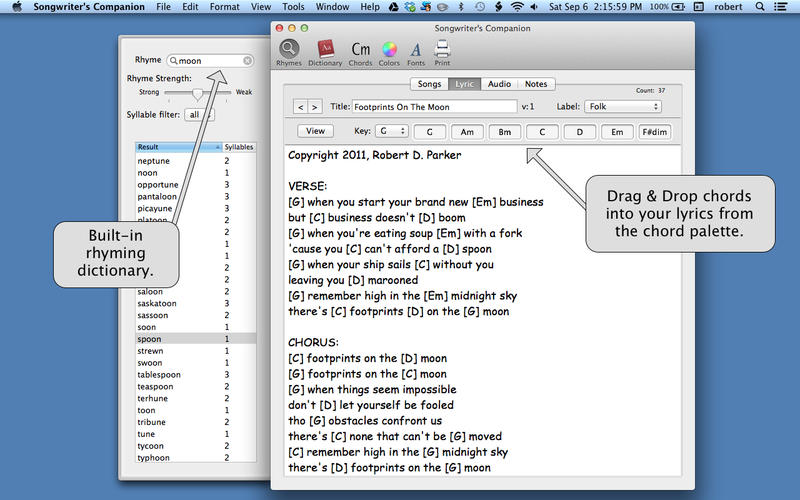Viewport: 800px width, 500px height.
Task: Click the View button
Action: 315,131
